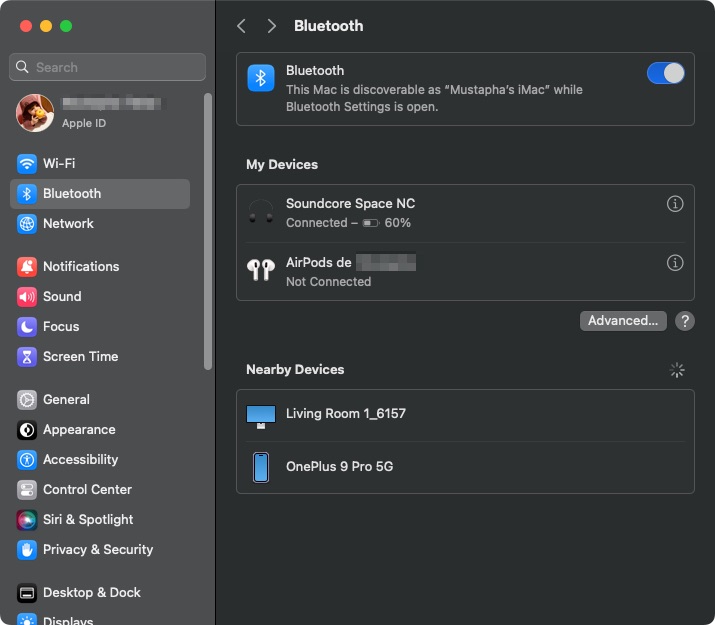Open info for Soundcore Space NC
715x625 pixels.
[675, 204]
